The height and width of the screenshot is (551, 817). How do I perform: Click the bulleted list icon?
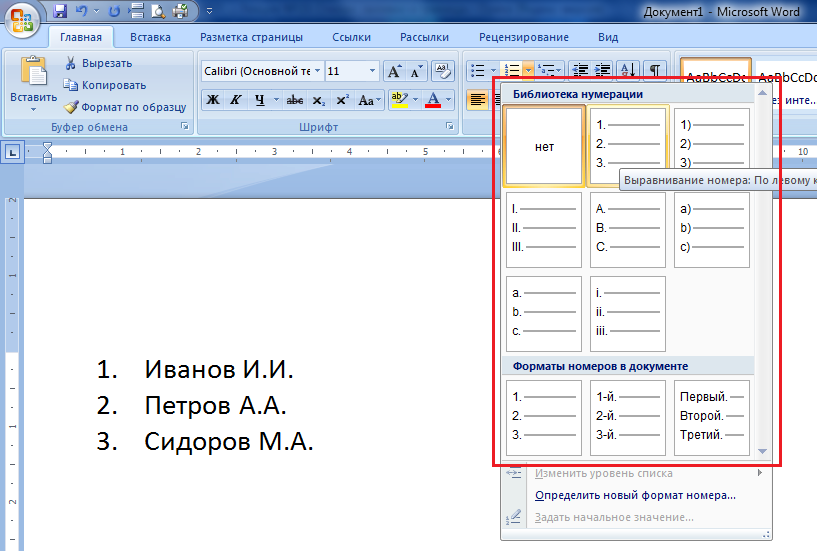coord(477,70)
